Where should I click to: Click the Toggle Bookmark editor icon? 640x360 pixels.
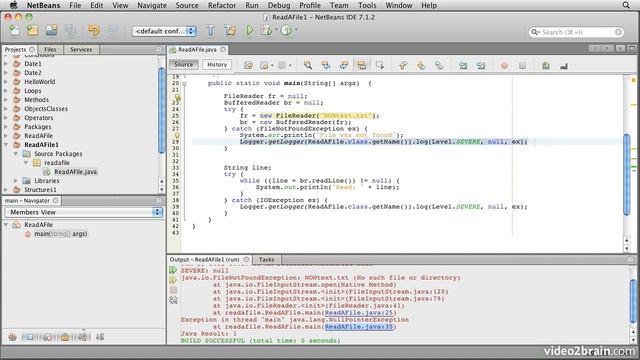439,65
